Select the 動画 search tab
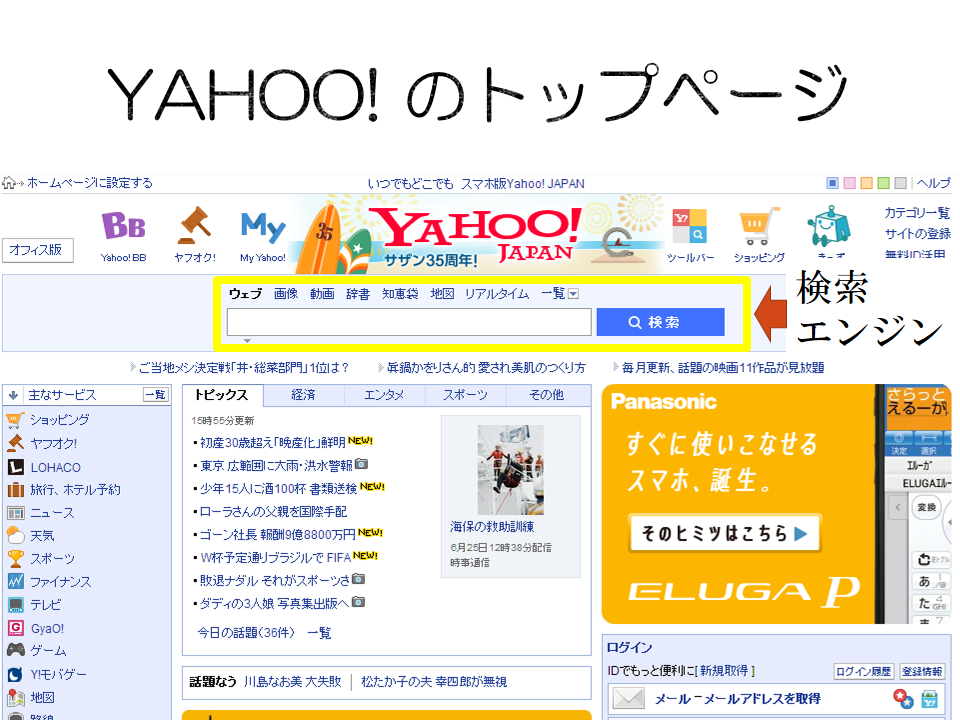Viewport: 960px width, 720px height. pos(322,294)
